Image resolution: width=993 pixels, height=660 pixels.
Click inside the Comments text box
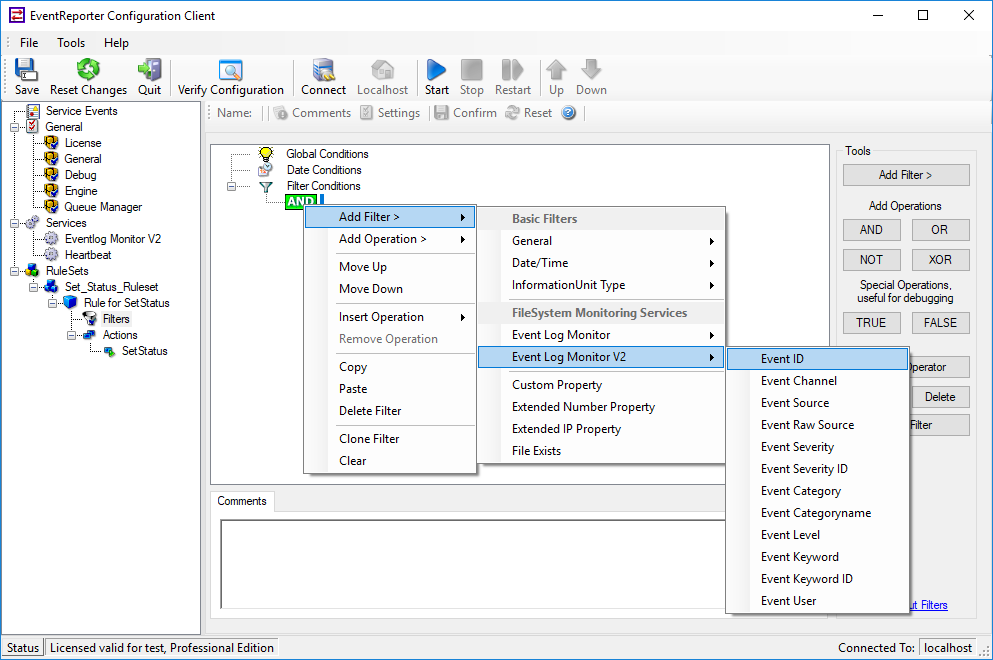click(472, 564)
